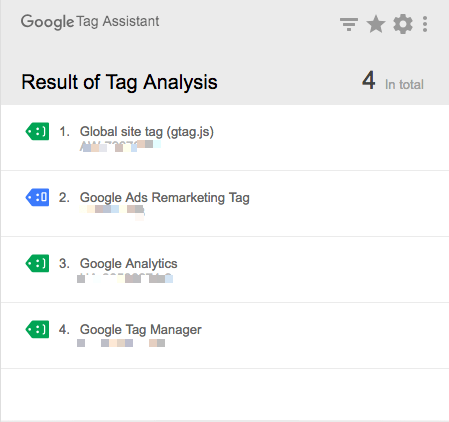Viewport: 449px width, 422px height.
Task: Select the Google Analytics result row
Action: pos(225,270)
